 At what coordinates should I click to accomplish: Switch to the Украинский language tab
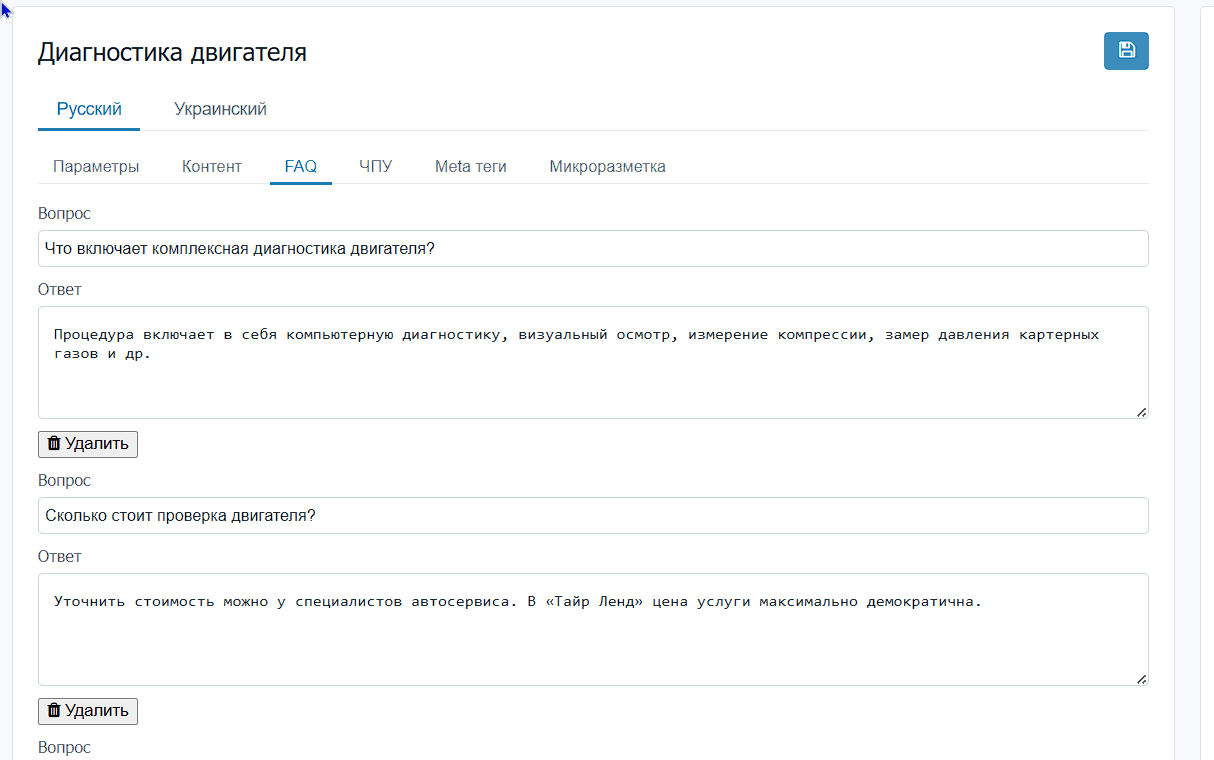(x=220, y=109)
